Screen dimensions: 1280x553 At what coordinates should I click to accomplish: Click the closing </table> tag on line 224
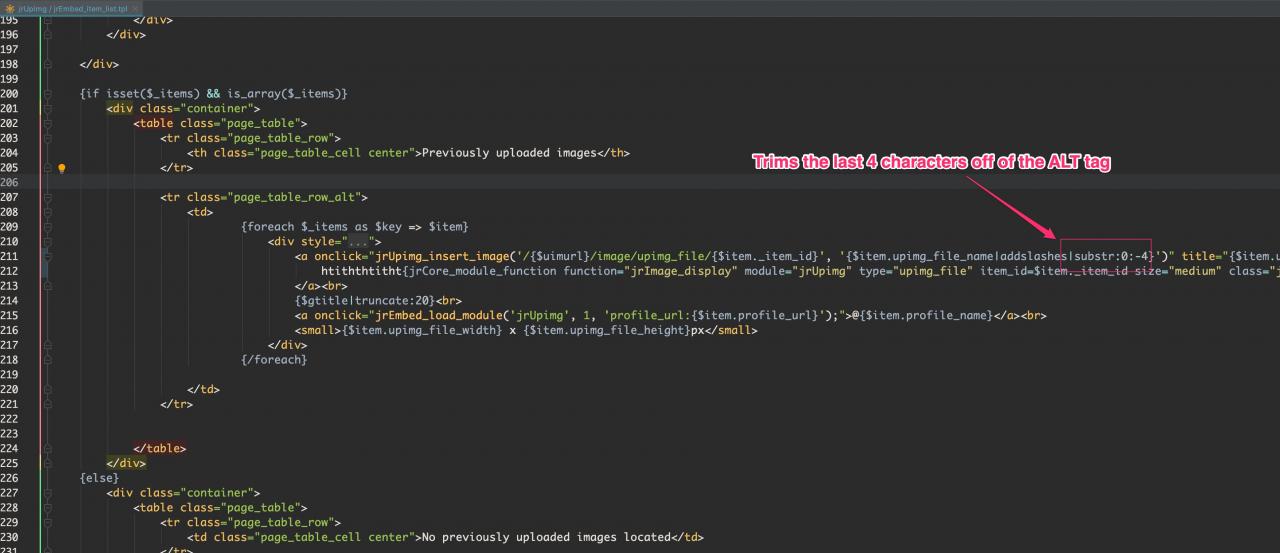[x=160, y=449]
